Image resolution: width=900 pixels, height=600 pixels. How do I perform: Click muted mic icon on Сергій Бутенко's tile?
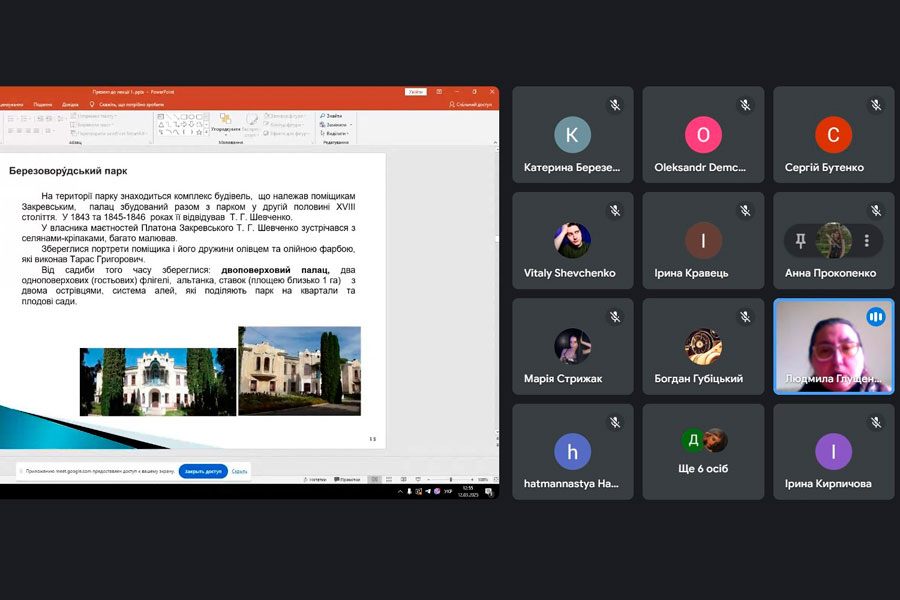[x=875, y=105]
